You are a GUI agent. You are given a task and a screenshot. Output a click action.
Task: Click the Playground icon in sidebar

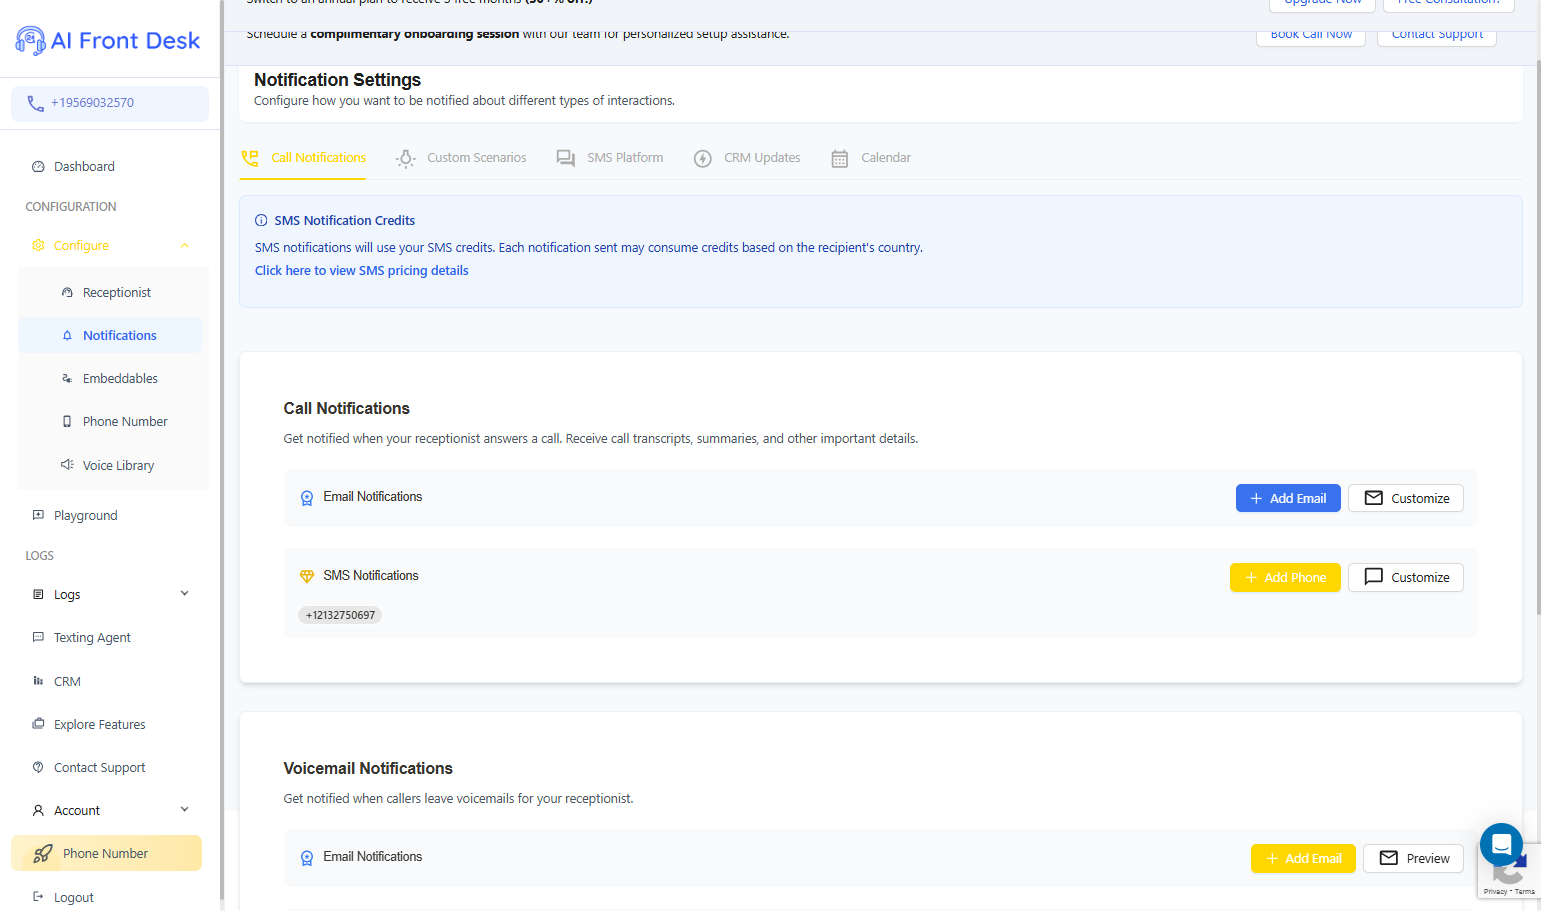pos(38,515)
